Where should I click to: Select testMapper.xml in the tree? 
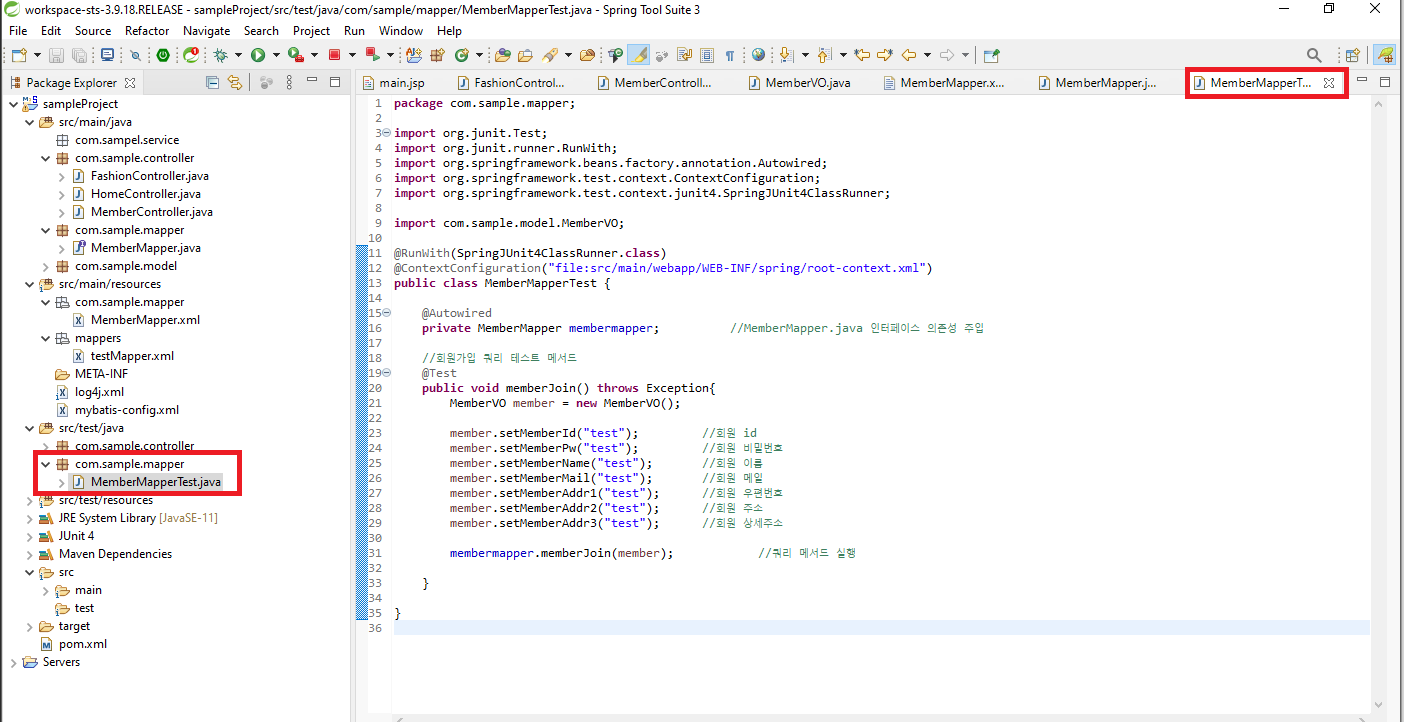(x=132, y=356)
